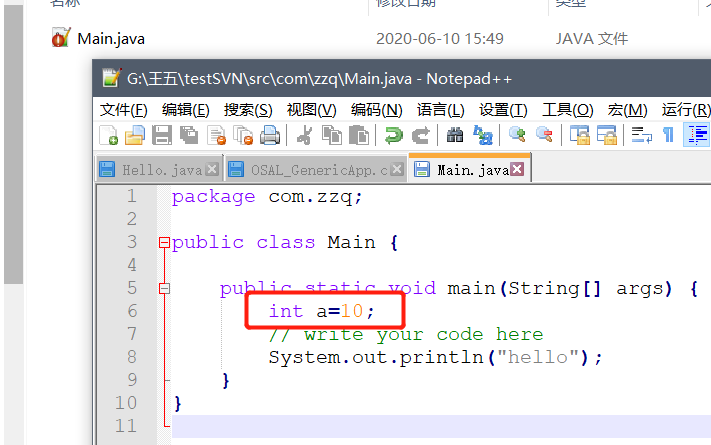Open the 视图(V) menu
The width and height of the screenshot is (711, 445).
(x=312, y=110)
